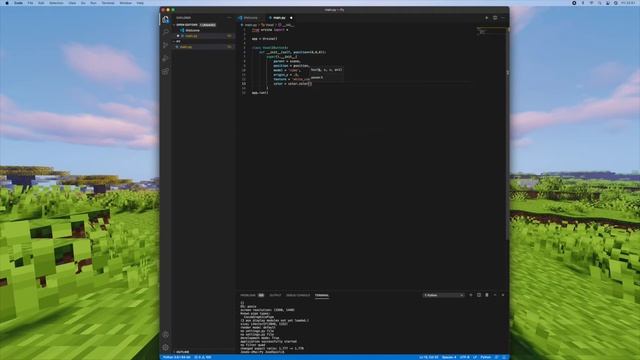Switch to Output panel tab
The width and height of the screenshot is (640, 360).
point(275,295)
